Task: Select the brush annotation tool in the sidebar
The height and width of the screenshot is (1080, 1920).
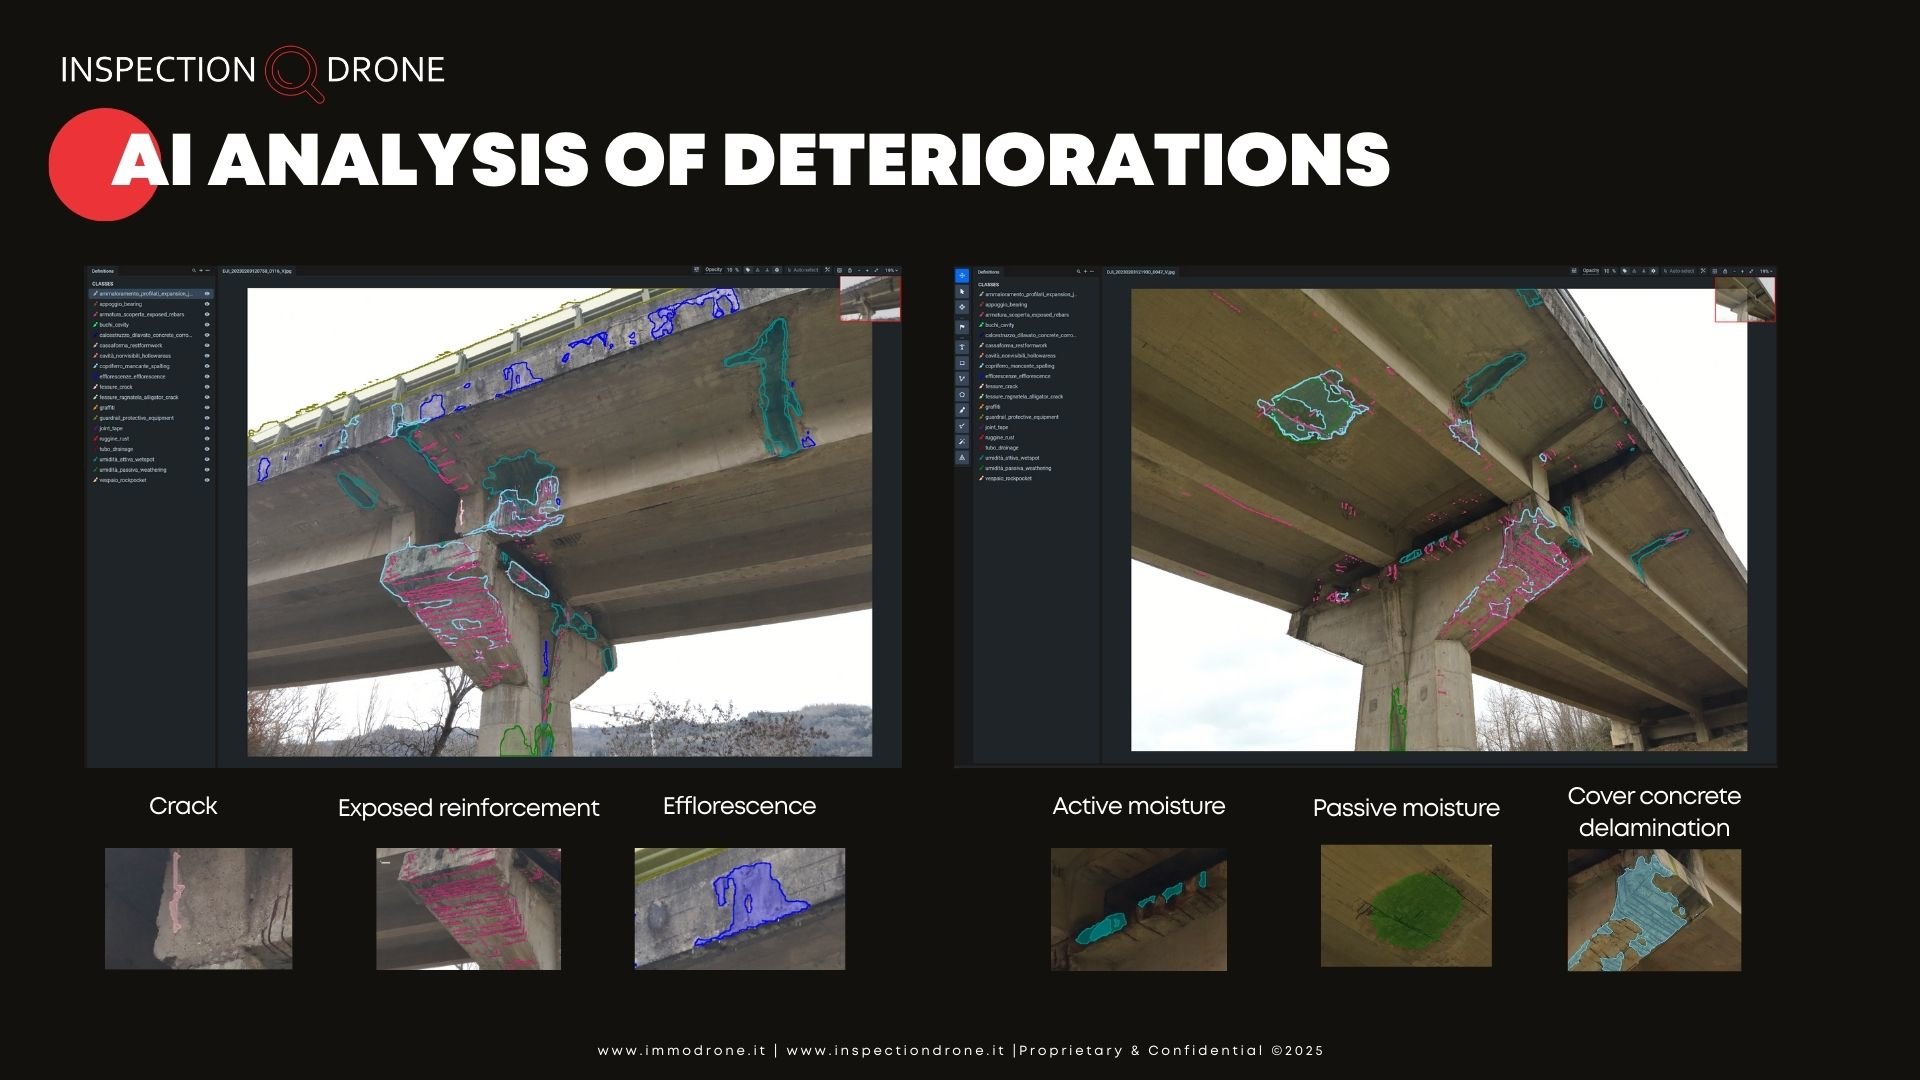Action: coord(962,409)
